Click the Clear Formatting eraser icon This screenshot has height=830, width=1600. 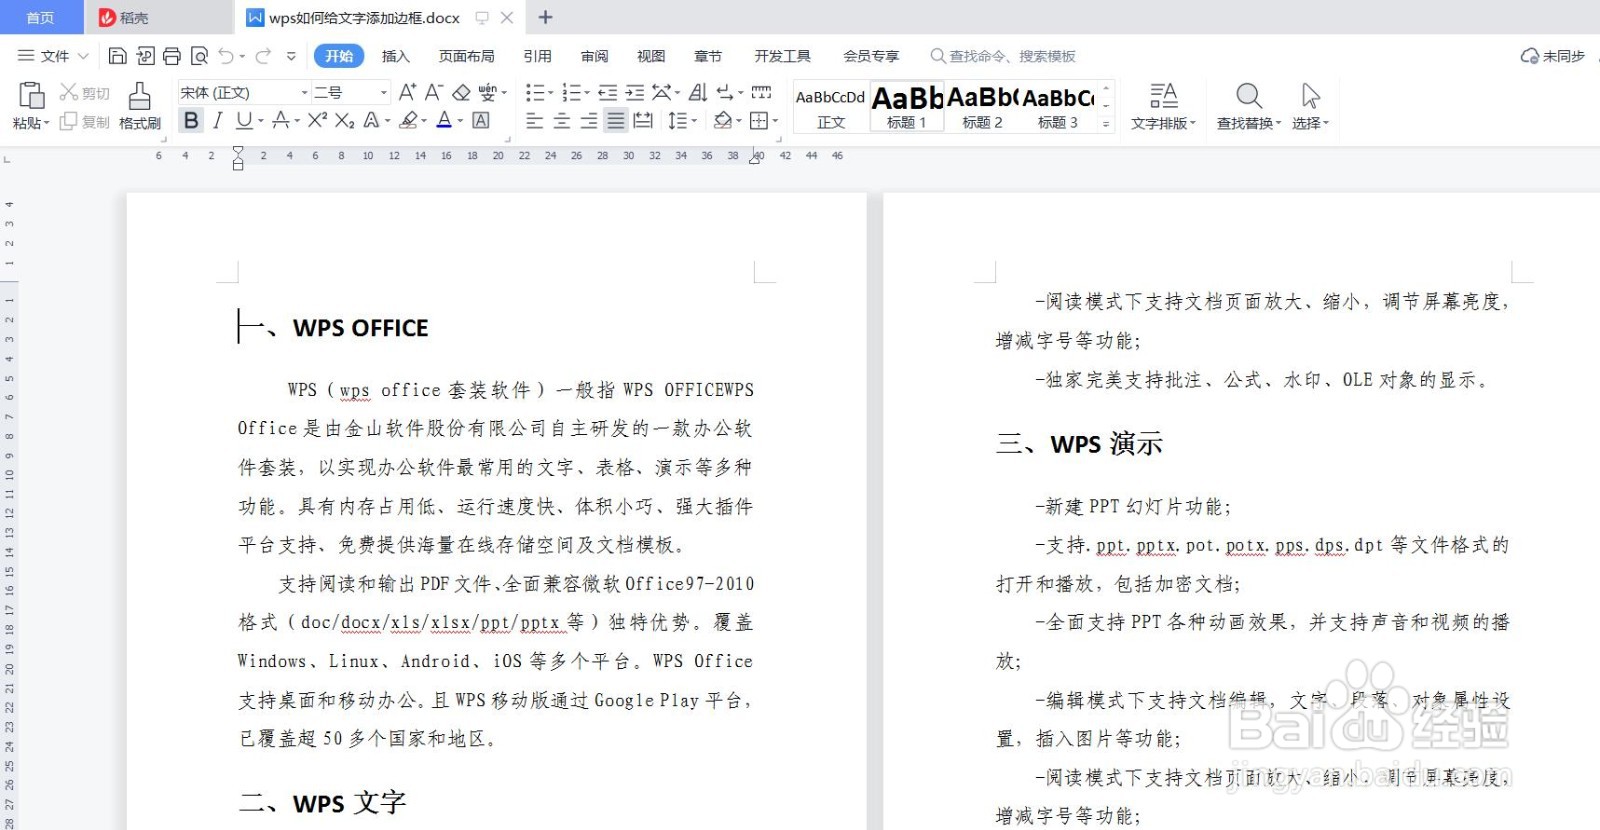click(461, 92)
